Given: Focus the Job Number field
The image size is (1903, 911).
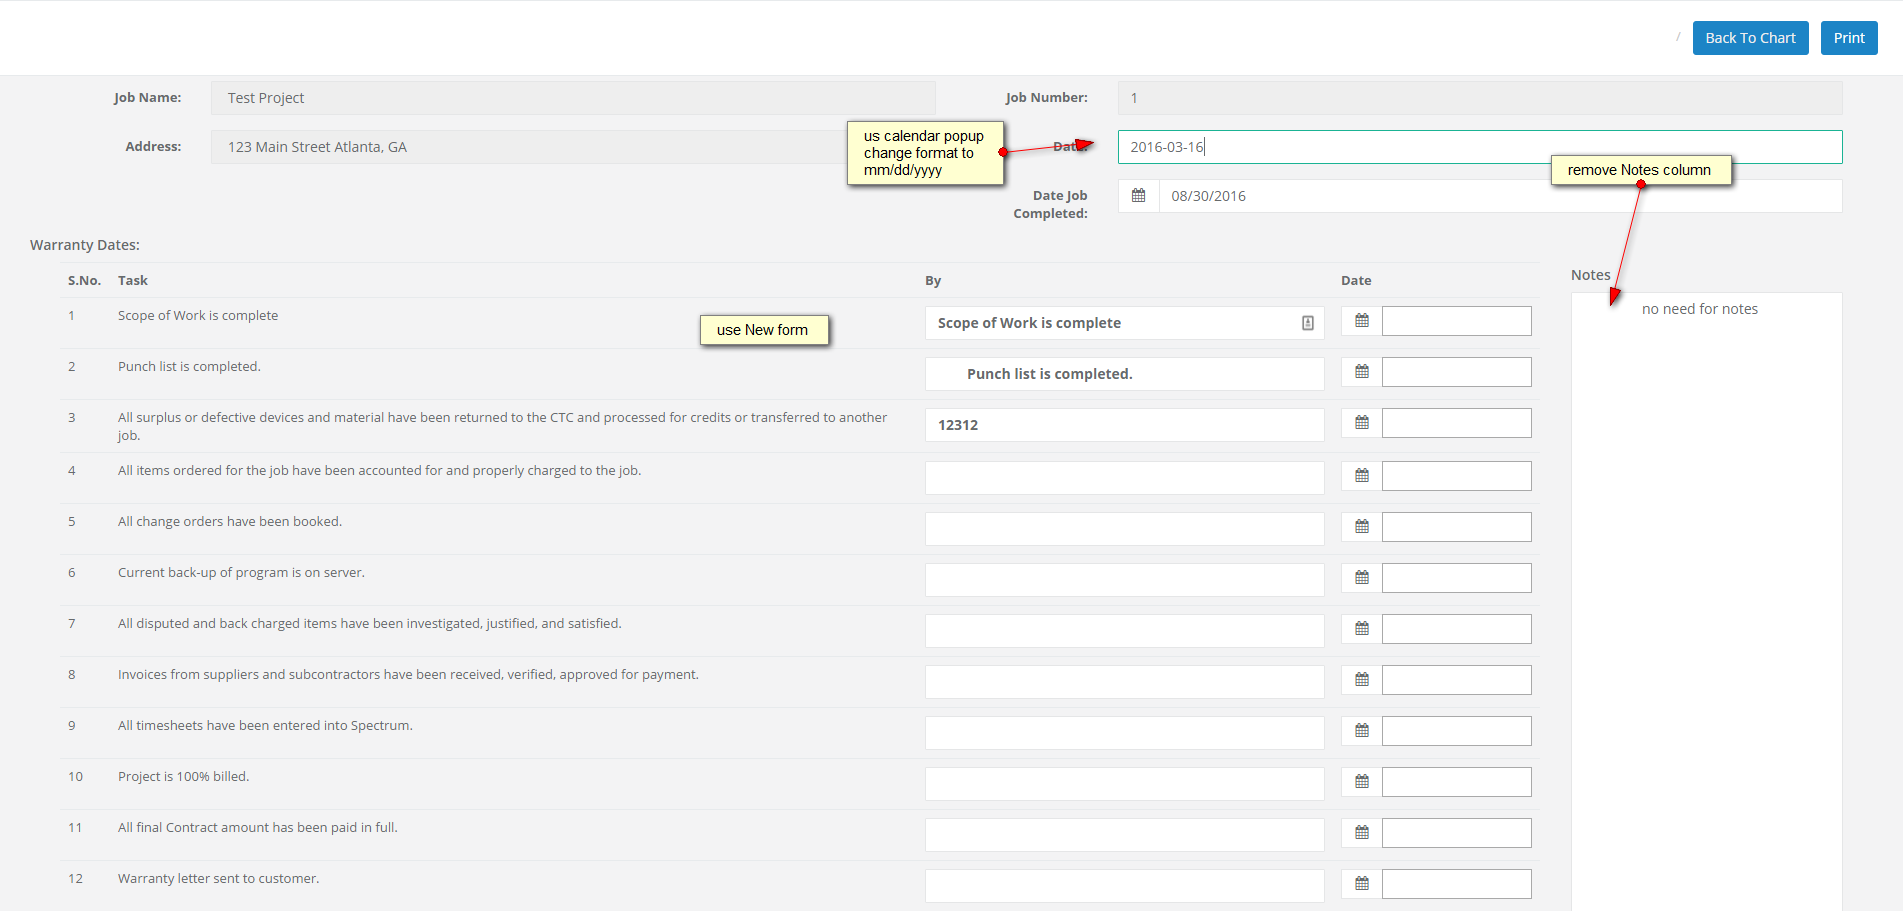Looking at the screenshot, I should (1480, 98).
